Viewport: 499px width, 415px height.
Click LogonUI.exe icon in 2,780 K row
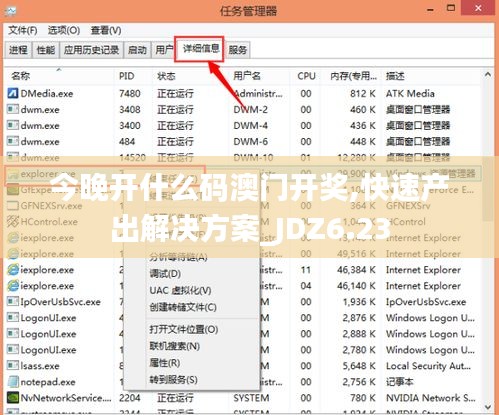click(13, 350)
